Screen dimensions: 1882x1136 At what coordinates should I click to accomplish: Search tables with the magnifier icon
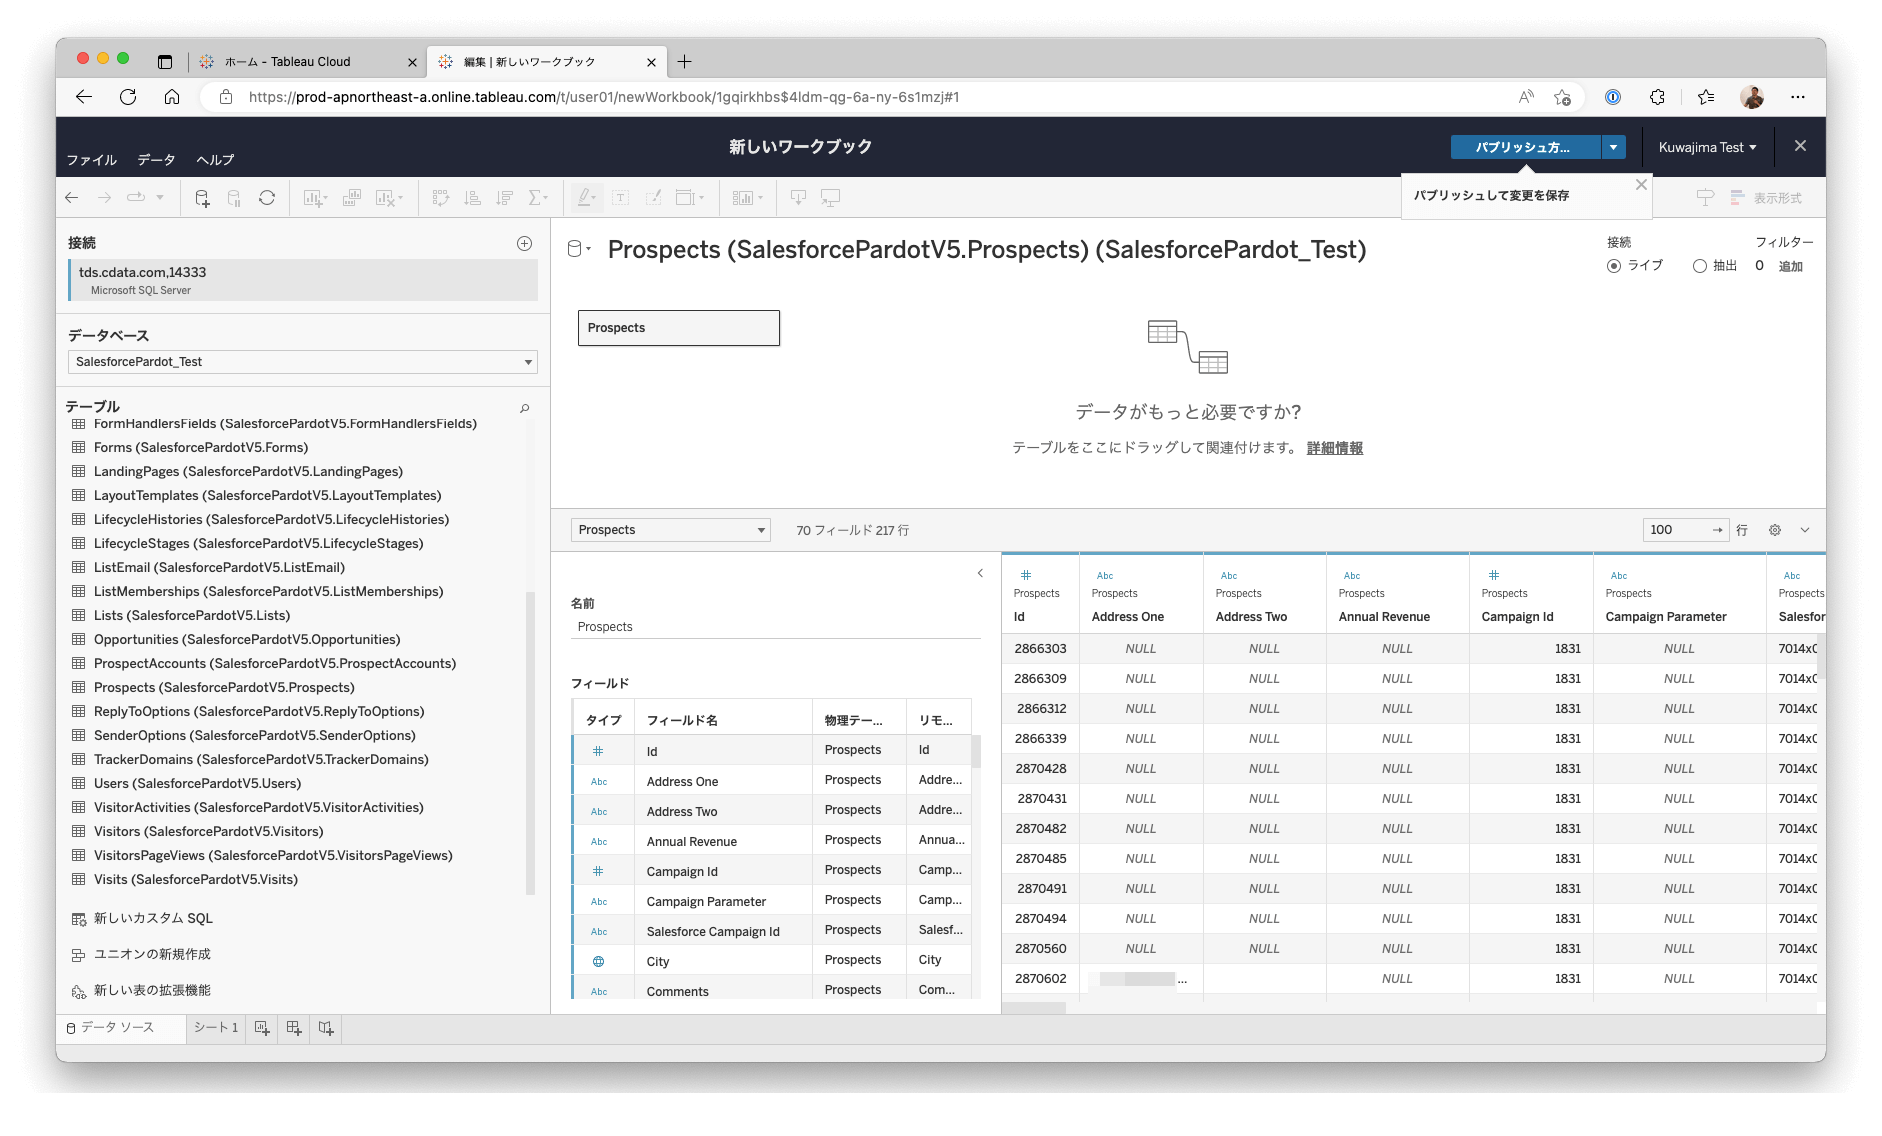point(524,408)
